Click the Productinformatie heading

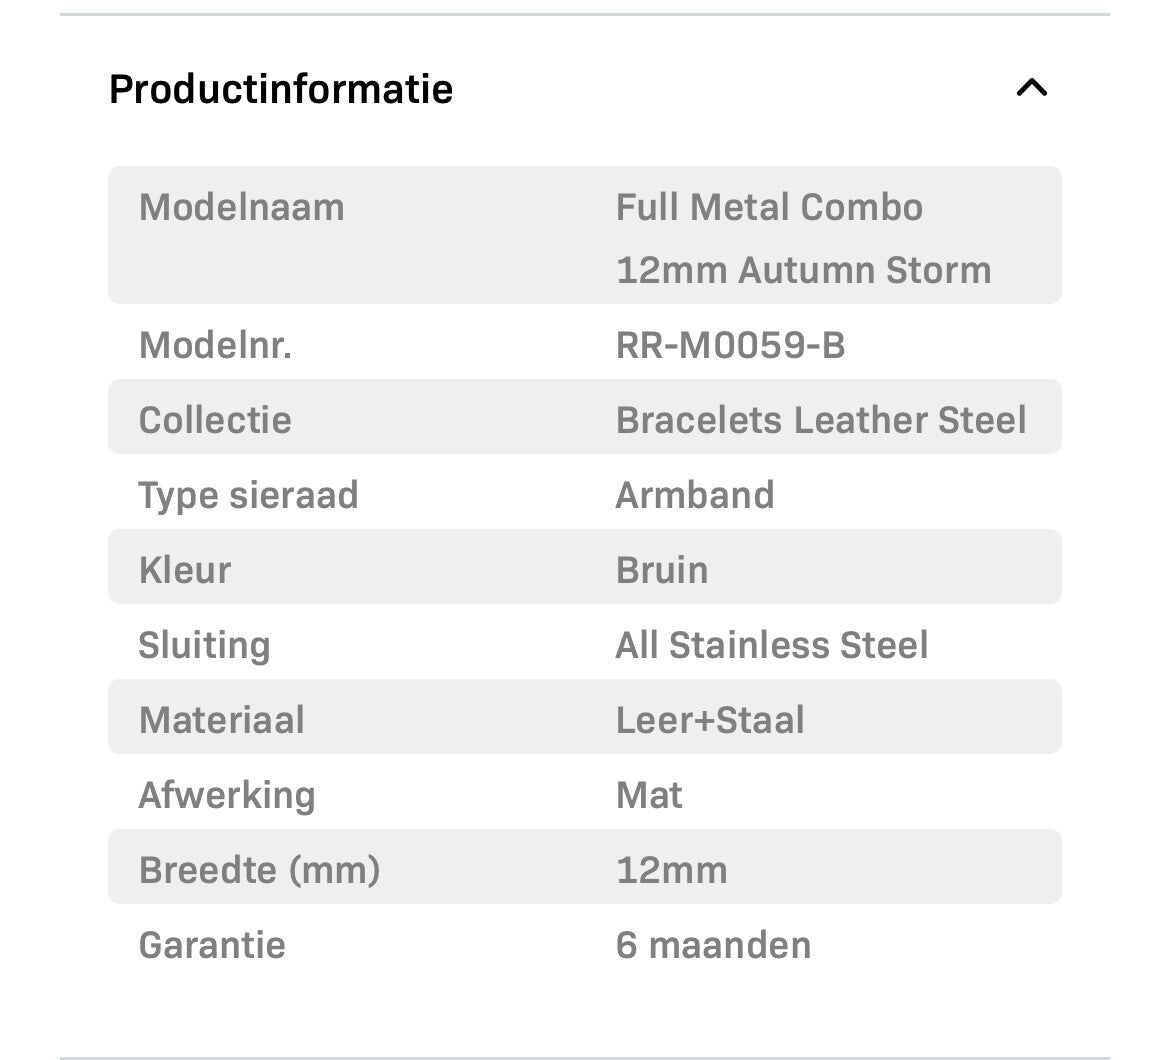(281, 89)
